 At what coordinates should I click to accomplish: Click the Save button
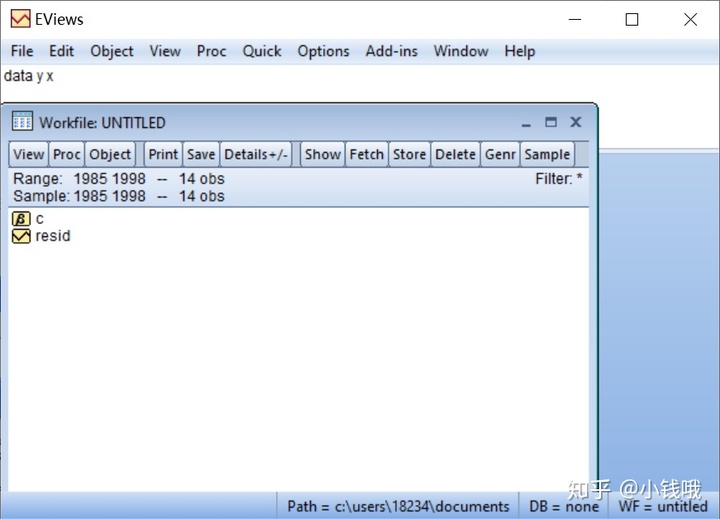pyautogui.click(x=201, y=154)
